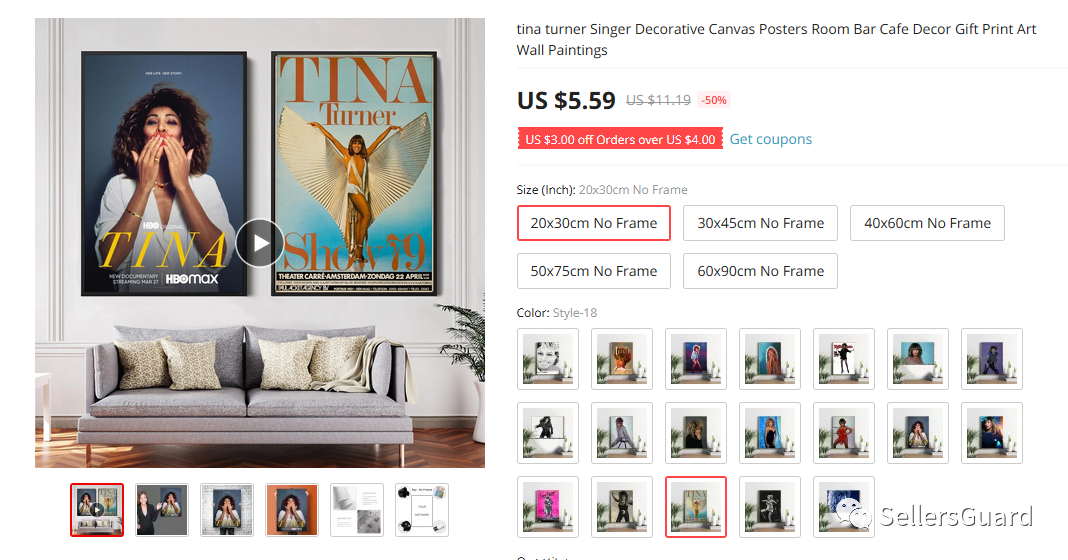1068x560 pixels.
Task: Select the first style swatch in top row
Action: point(548,359)
